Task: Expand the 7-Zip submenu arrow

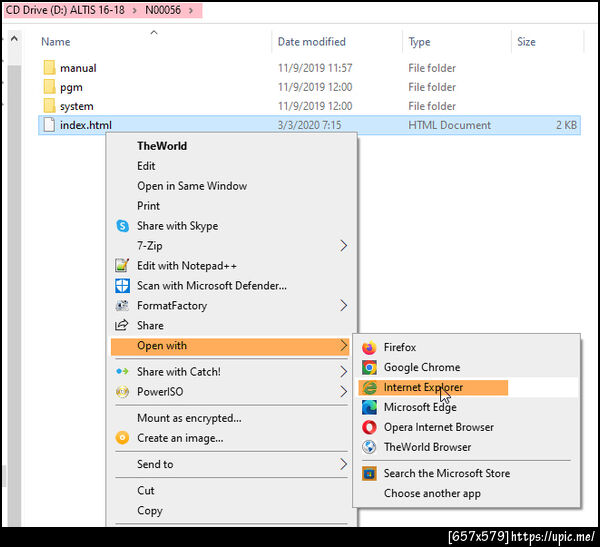Action: click(x=343, y=246)
